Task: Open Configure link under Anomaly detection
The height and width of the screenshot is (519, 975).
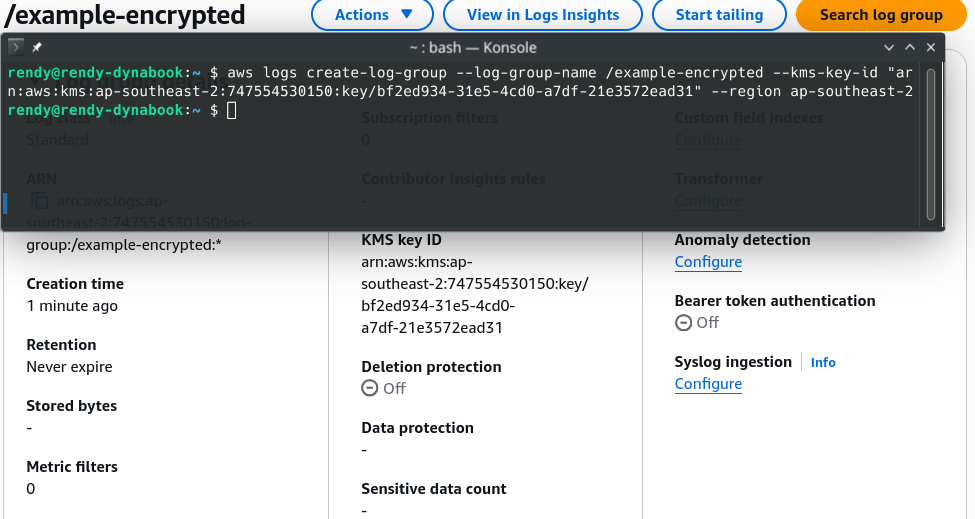Action: [708, 262]
